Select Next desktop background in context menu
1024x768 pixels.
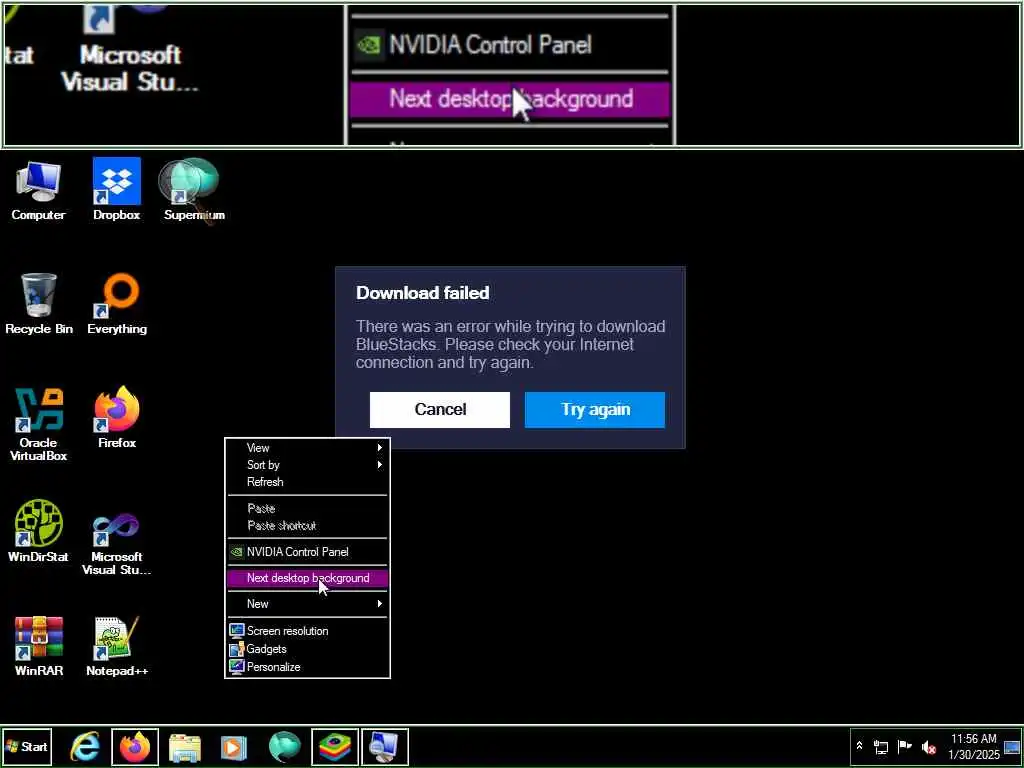tap(307, 578)
